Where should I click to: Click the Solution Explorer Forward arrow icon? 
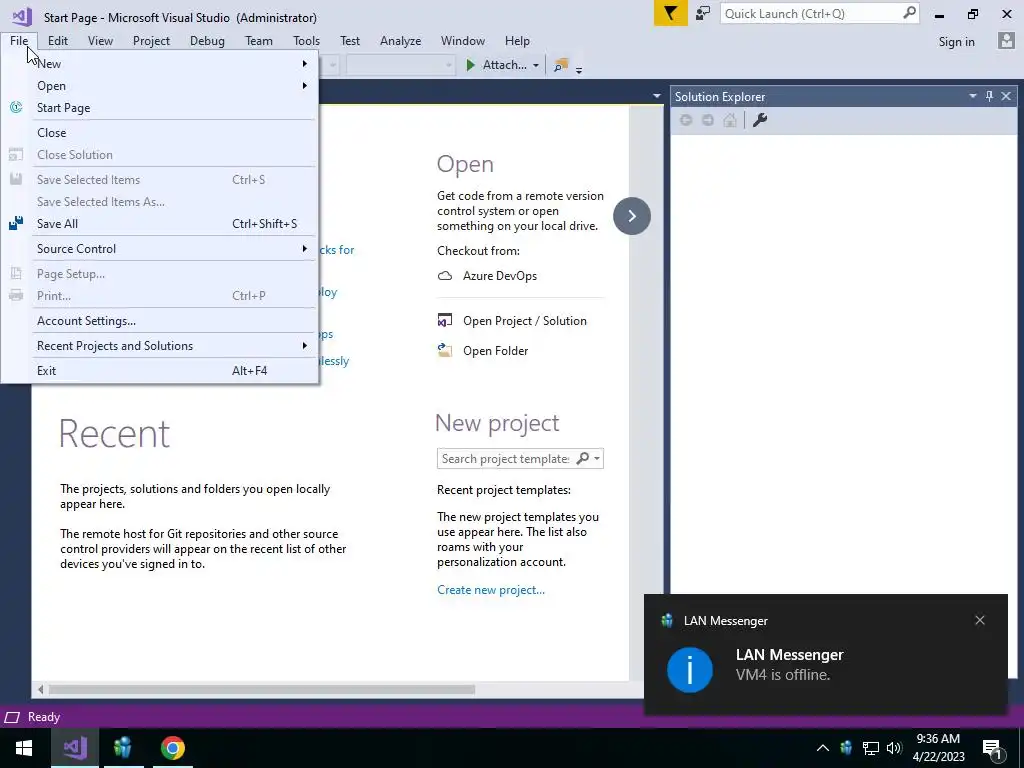coord(708,120)
